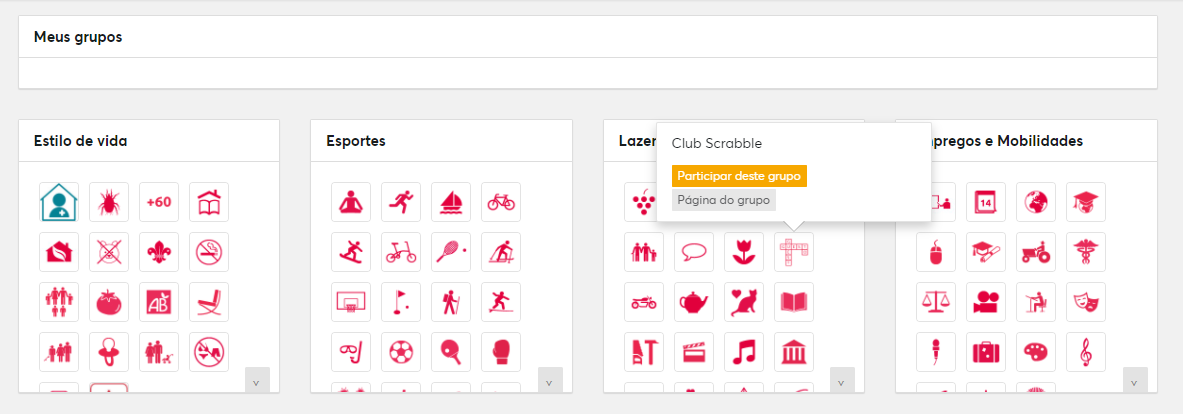Select the graduation cap group icon

coord(1086,202)
